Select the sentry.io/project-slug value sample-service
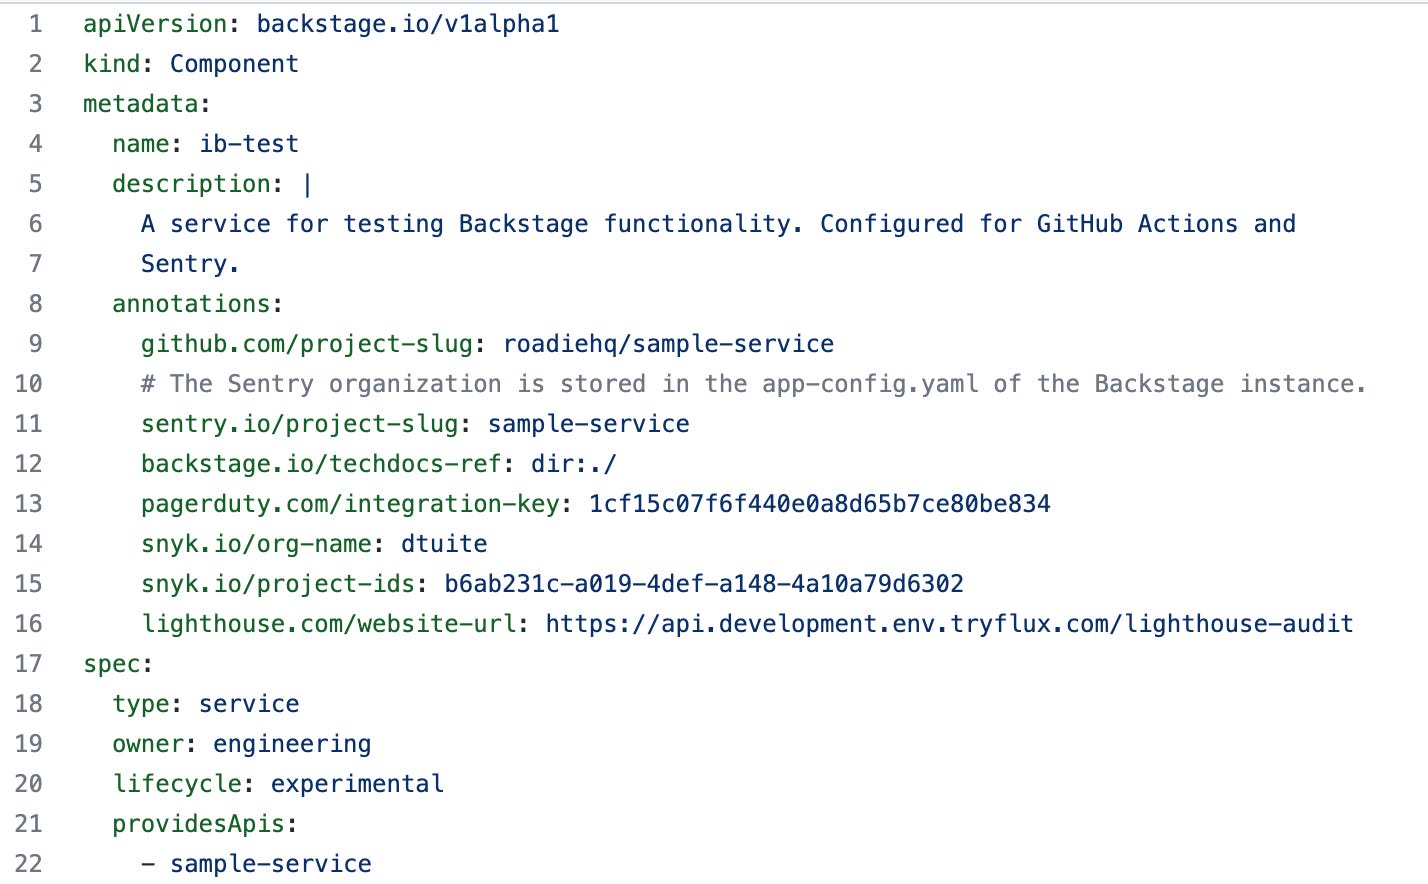This screenshot has height=884, width=1428. [x=587, y=423]
